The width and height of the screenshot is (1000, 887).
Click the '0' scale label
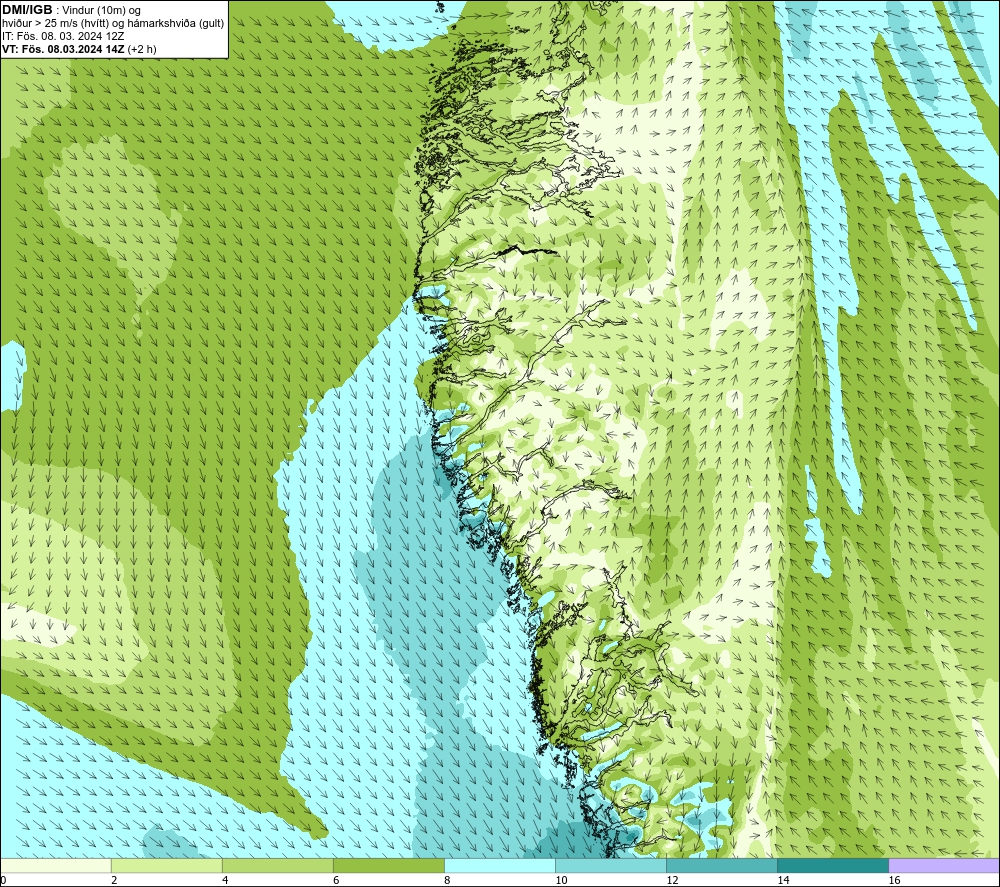3,880
